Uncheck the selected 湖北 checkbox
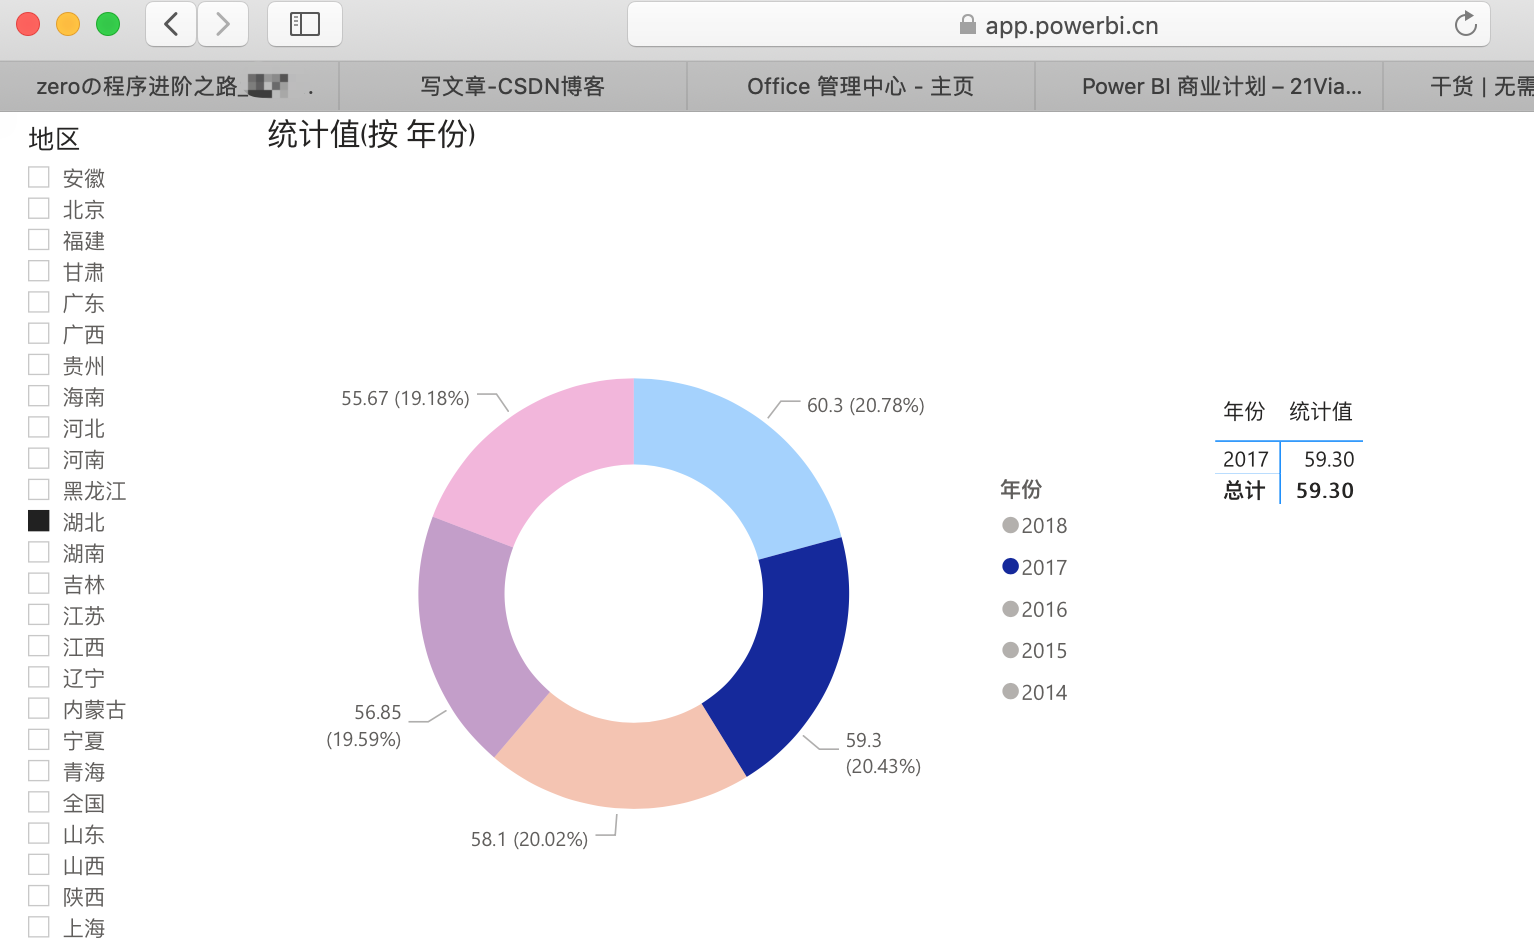The width and height of the screenshot is (1534, 942). (x=39, y=520)
